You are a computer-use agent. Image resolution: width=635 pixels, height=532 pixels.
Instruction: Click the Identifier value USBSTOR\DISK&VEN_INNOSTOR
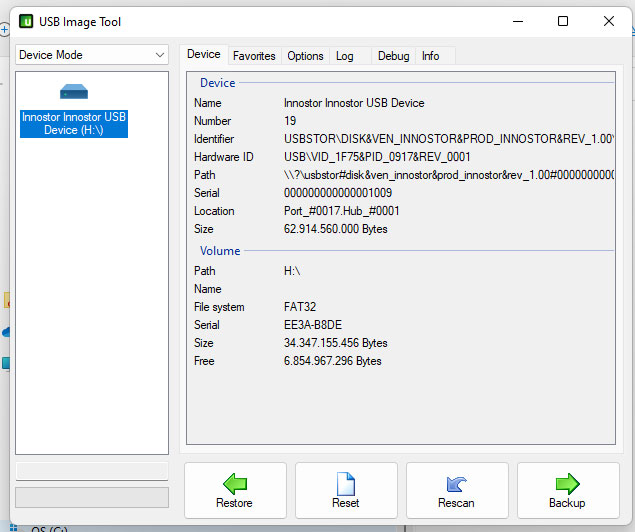click(x=449, y=139)
